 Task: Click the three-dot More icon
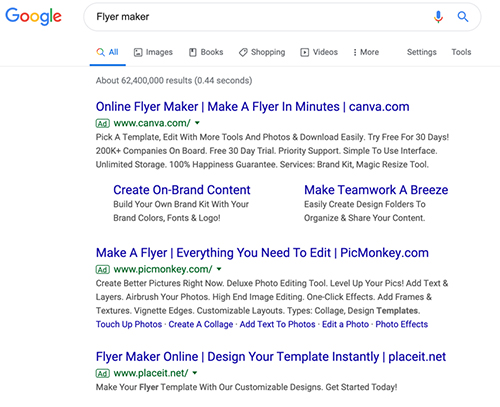355,52
